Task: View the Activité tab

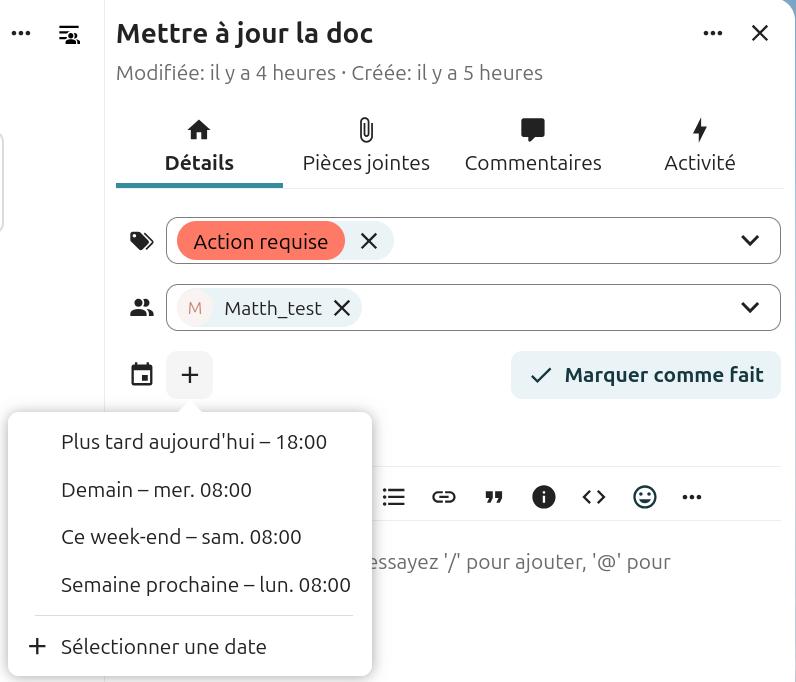Action: 700,146
